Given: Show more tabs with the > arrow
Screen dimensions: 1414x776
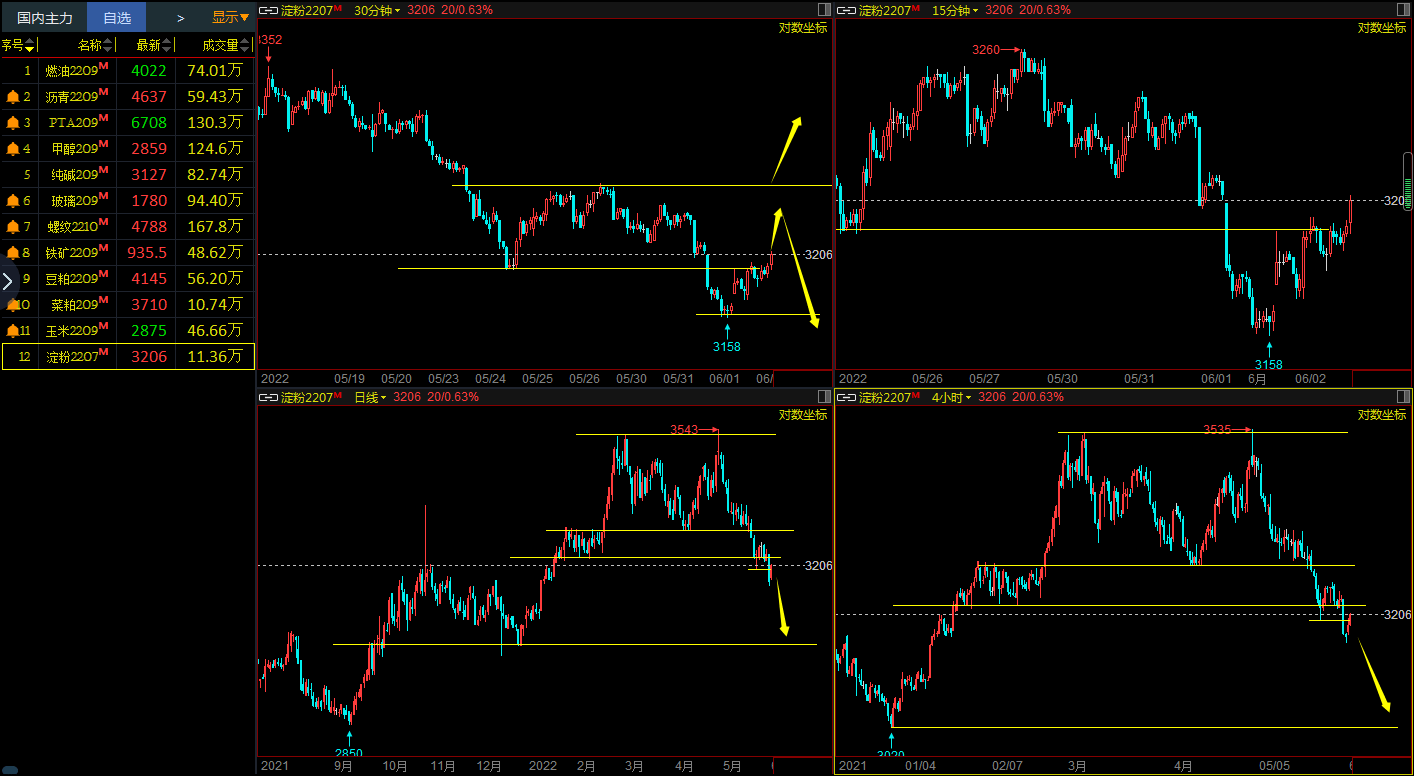Looking at the screenshot, I should coord(180,17).
